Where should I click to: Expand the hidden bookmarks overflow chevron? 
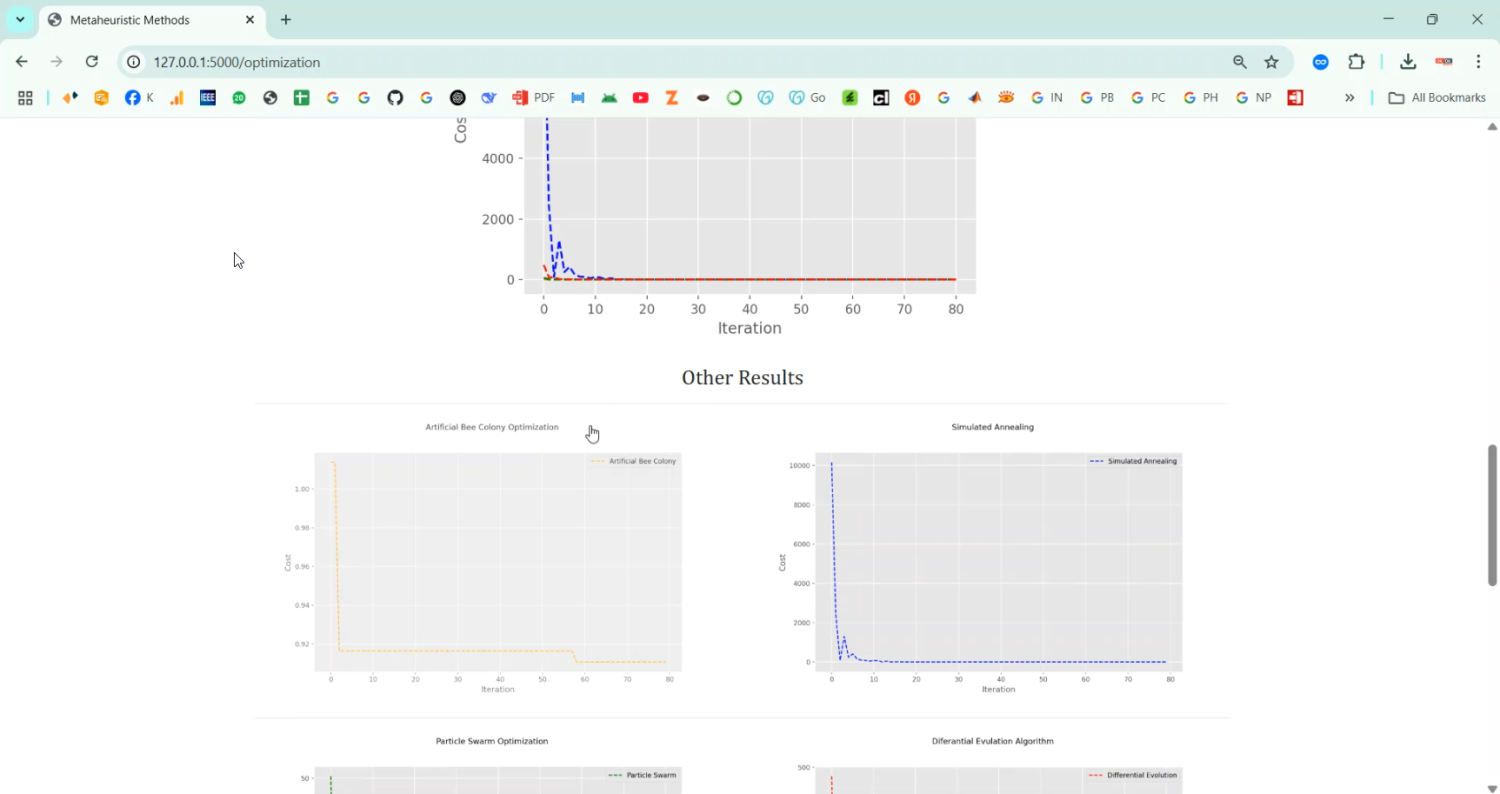pyautogui.click(x=1349, y=98)
